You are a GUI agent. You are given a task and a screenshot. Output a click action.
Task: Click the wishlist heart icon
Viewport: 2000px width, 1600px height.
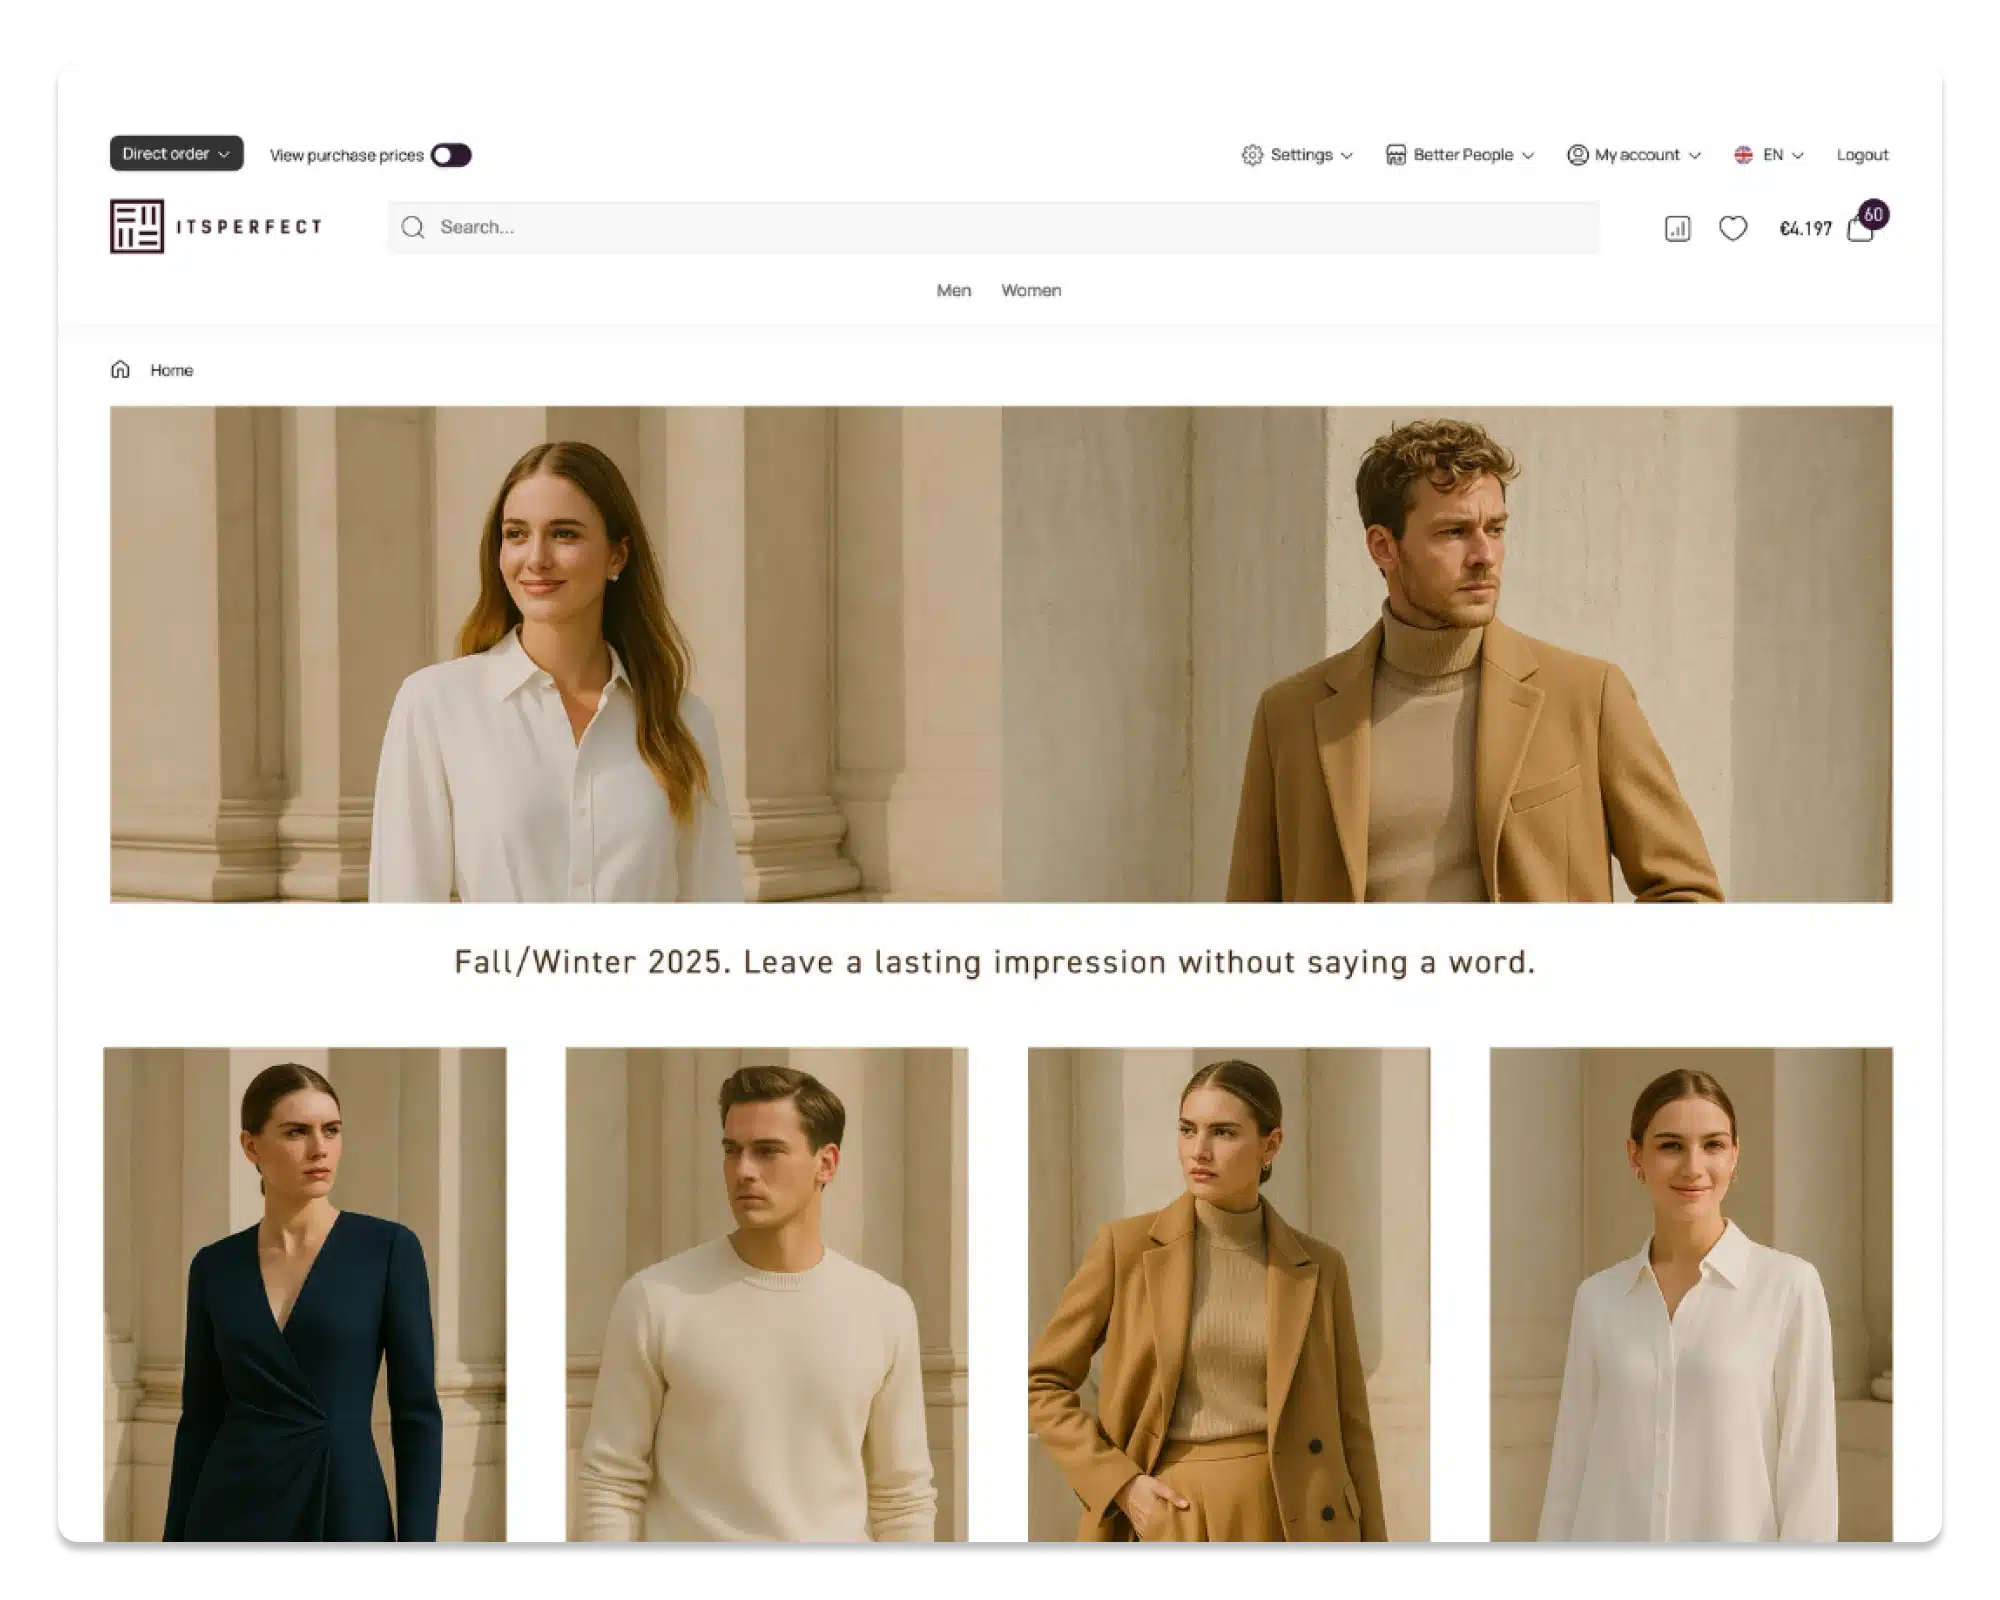coord(1733,229)
